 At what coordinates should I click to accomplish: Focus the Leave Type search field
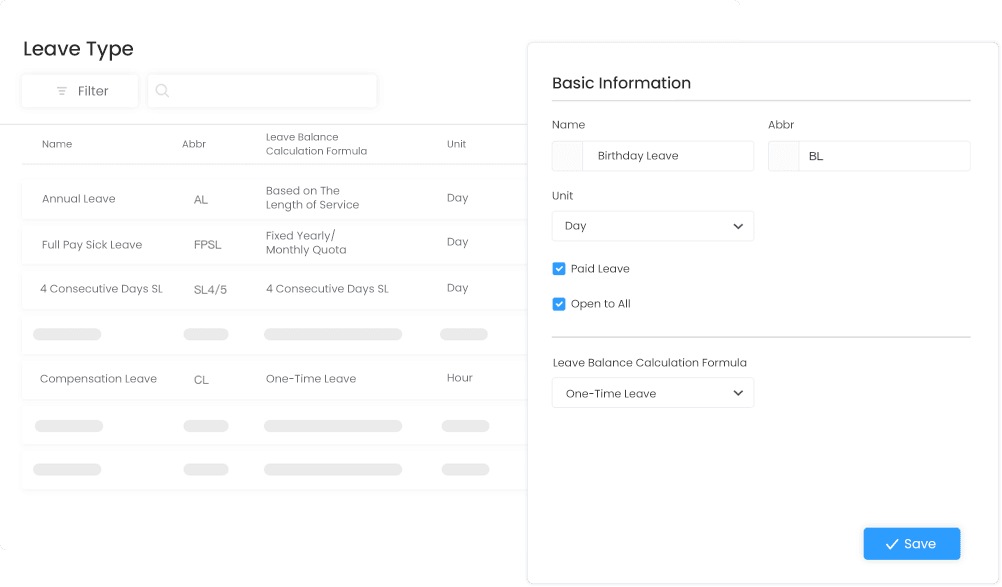[262, 91]
